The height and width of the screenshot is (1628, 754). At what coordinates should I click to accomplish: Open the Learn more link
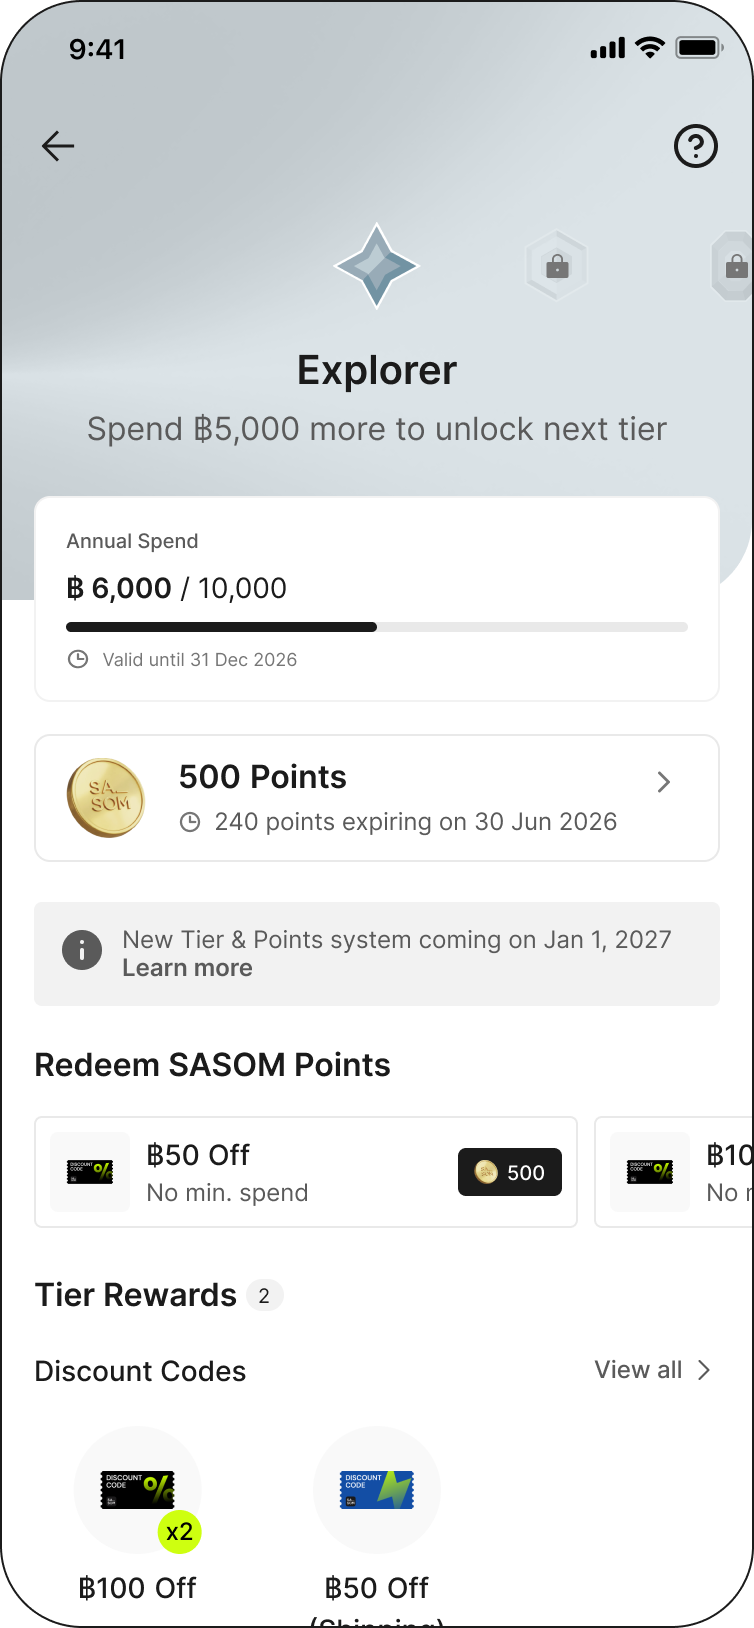coord(187,968)
